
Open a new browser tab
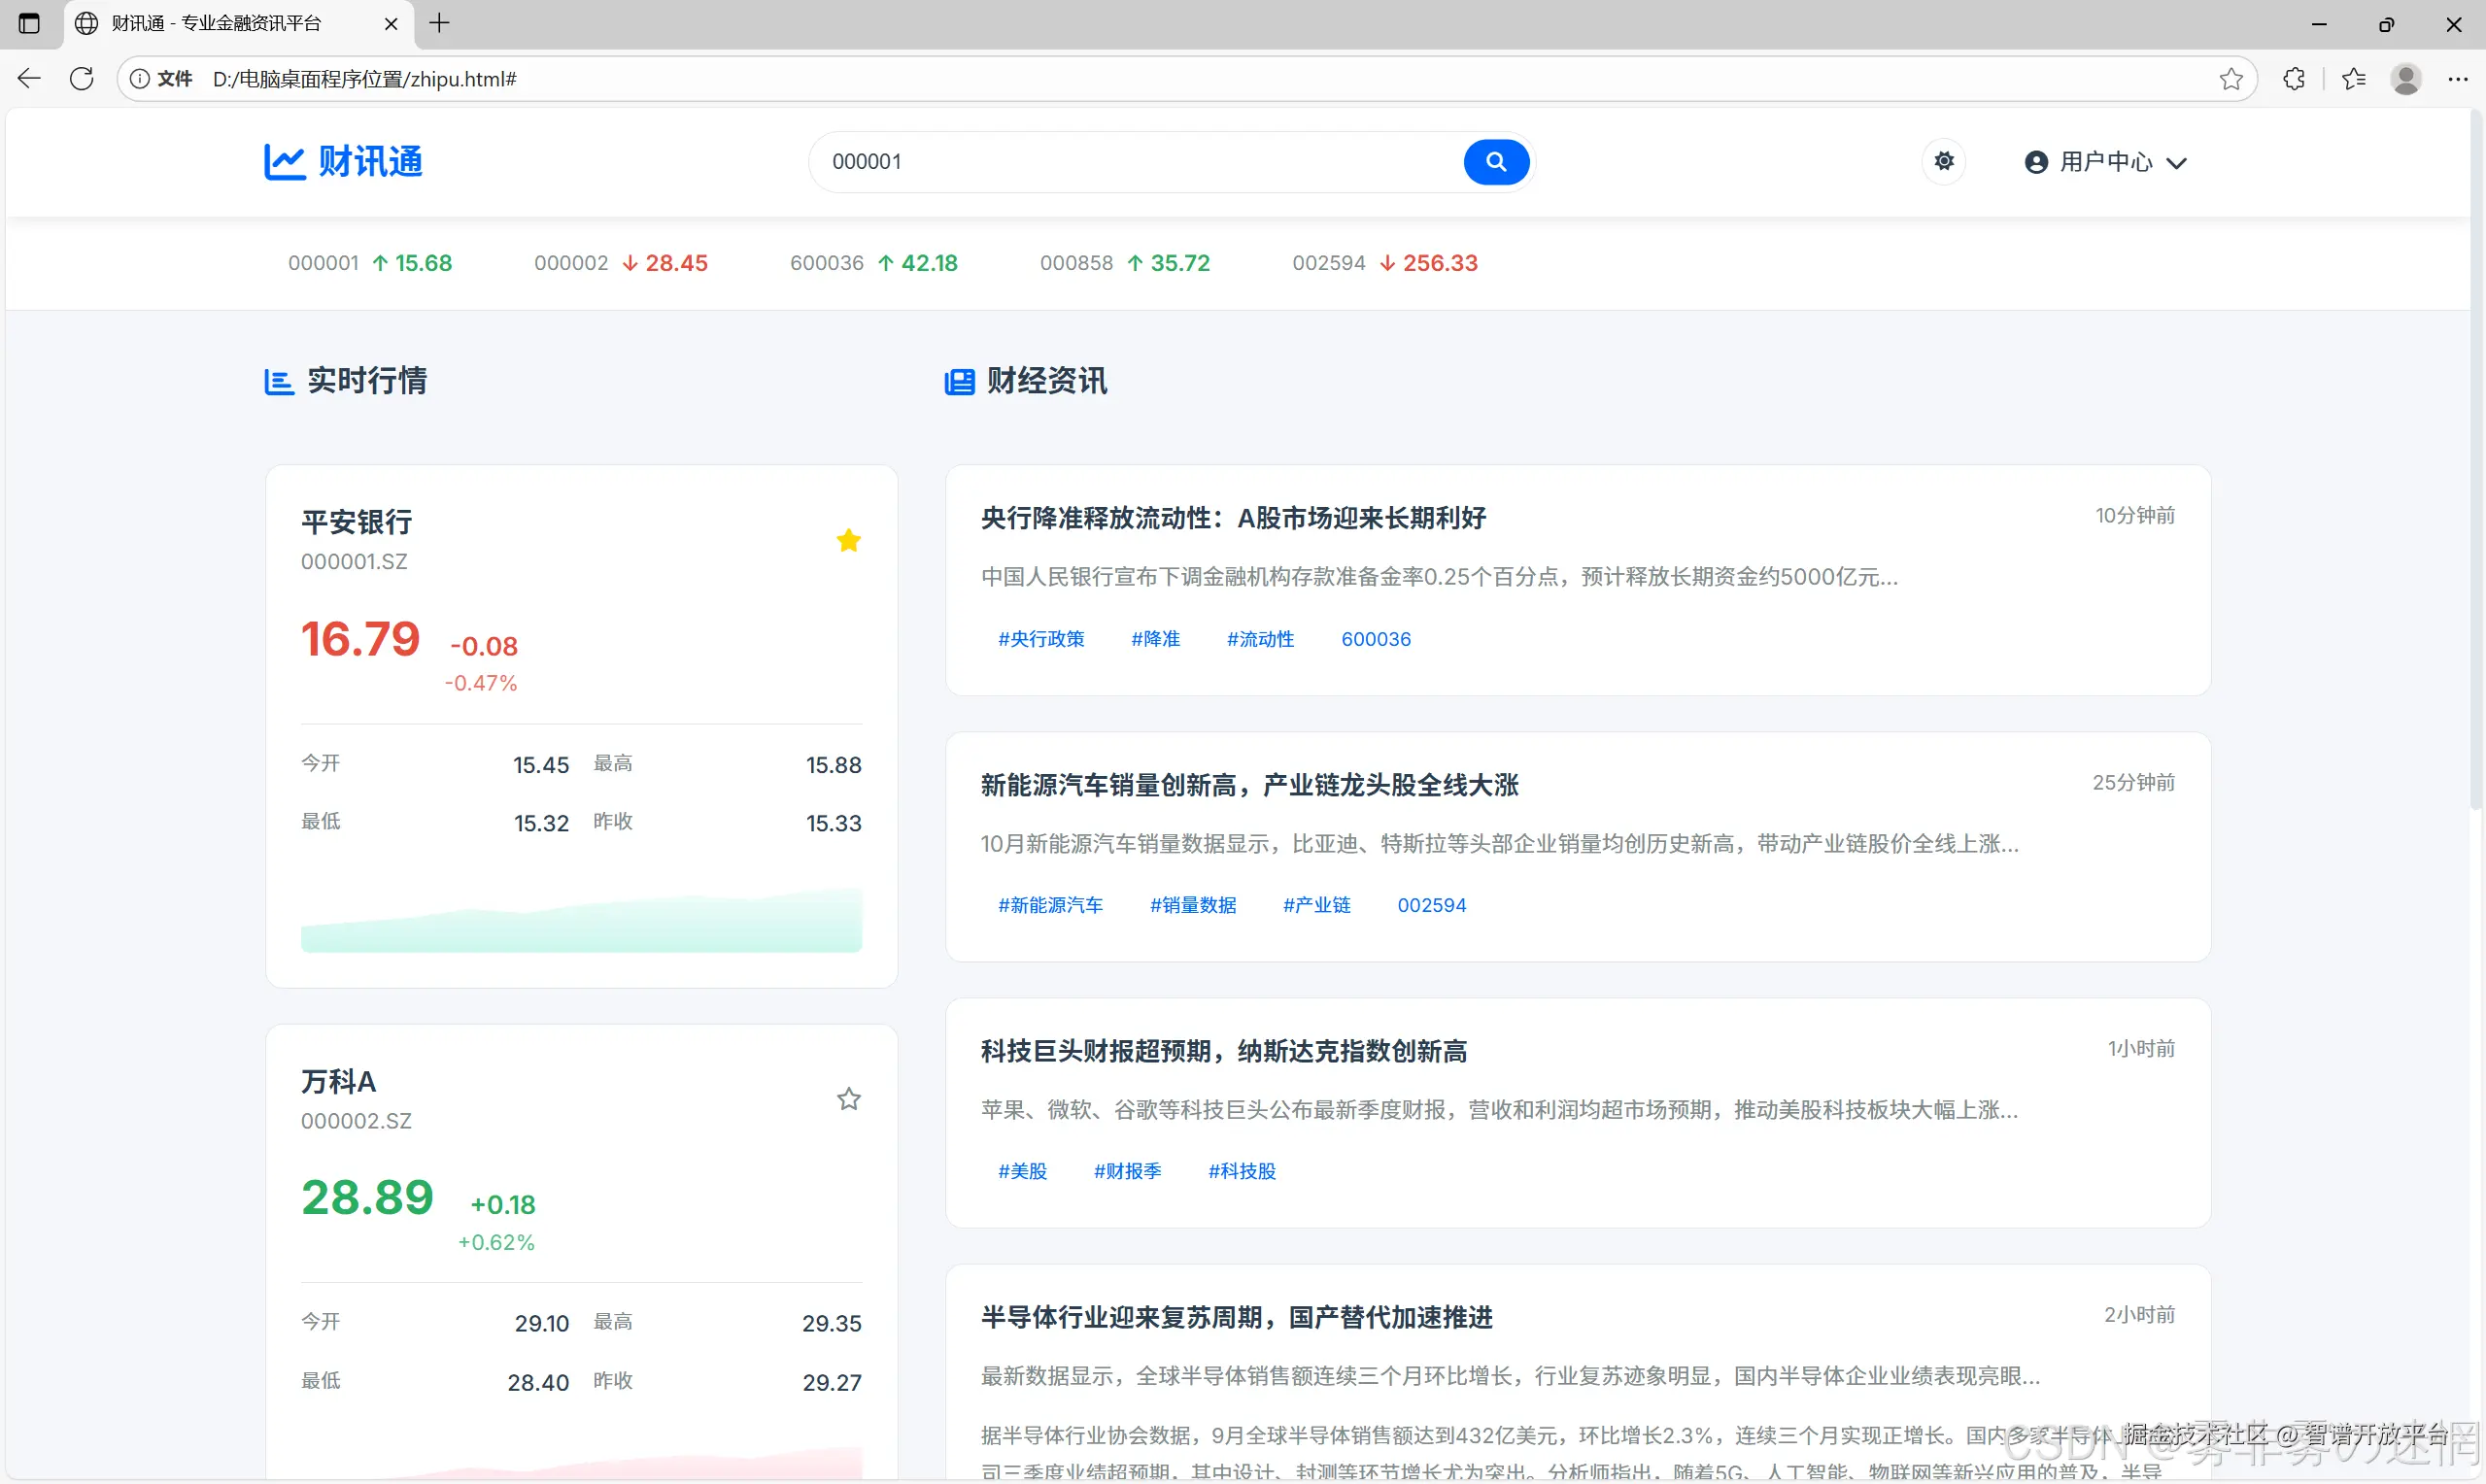(x=439, y=23)
